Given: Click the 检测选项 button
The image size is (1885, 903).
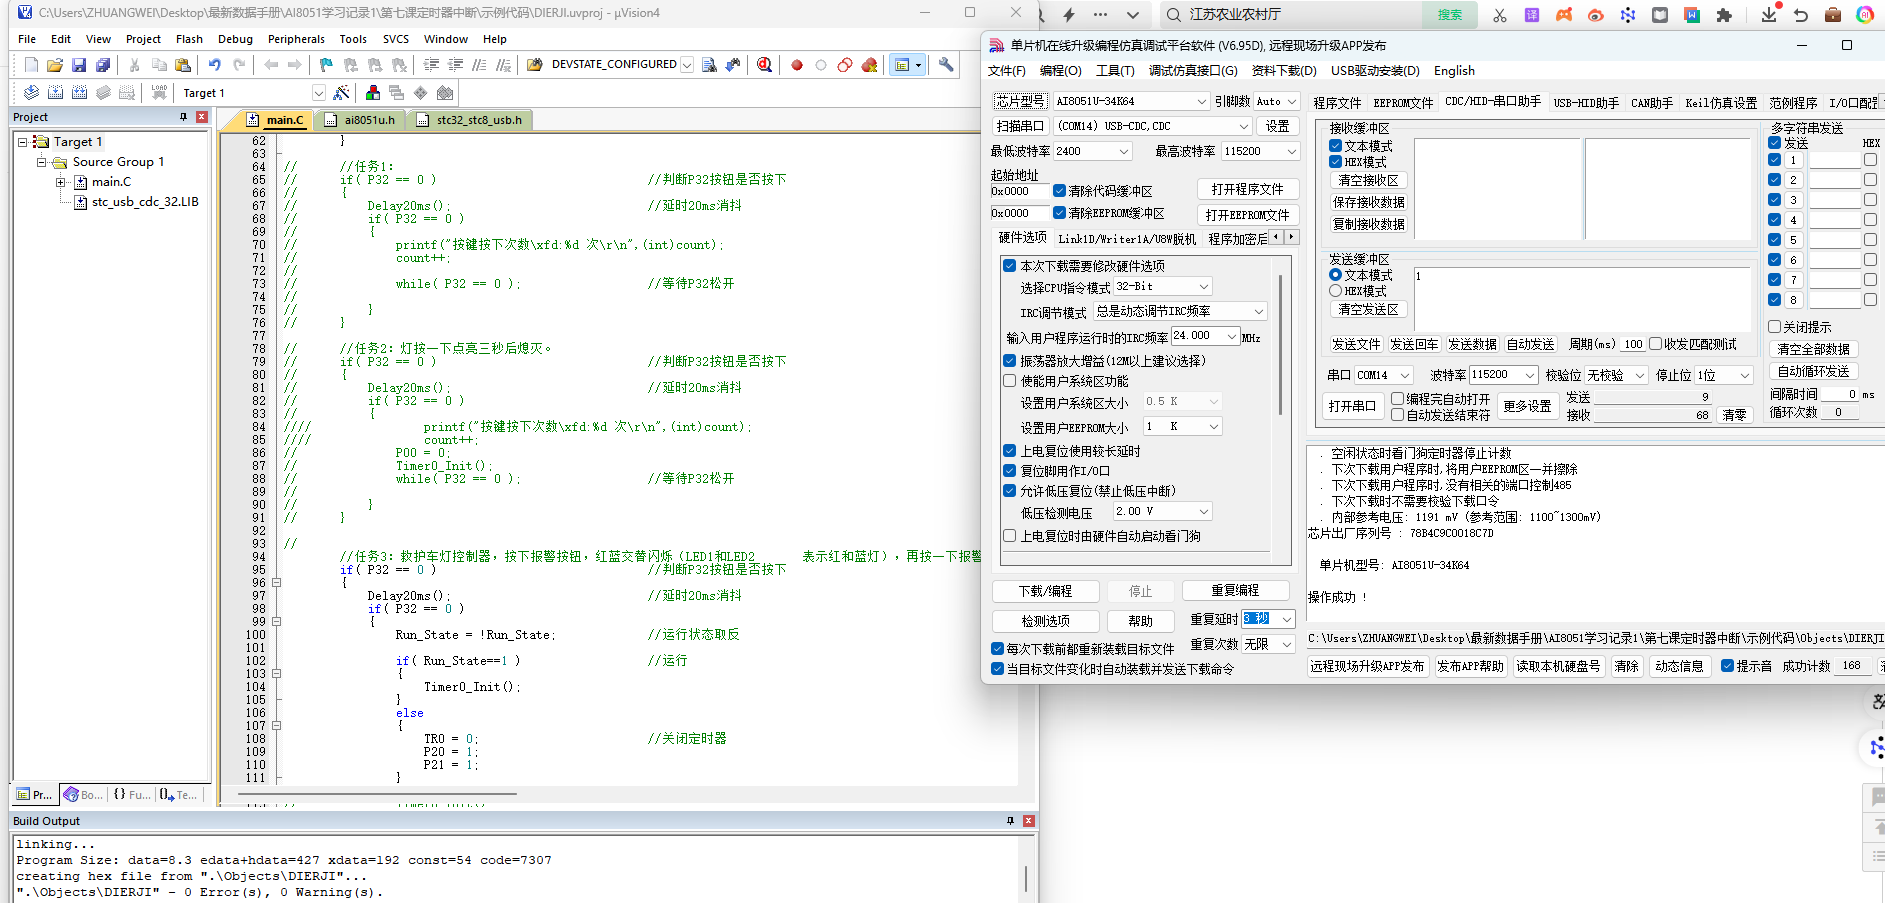Looking at the screenshot, I should tap(1046, 621).
